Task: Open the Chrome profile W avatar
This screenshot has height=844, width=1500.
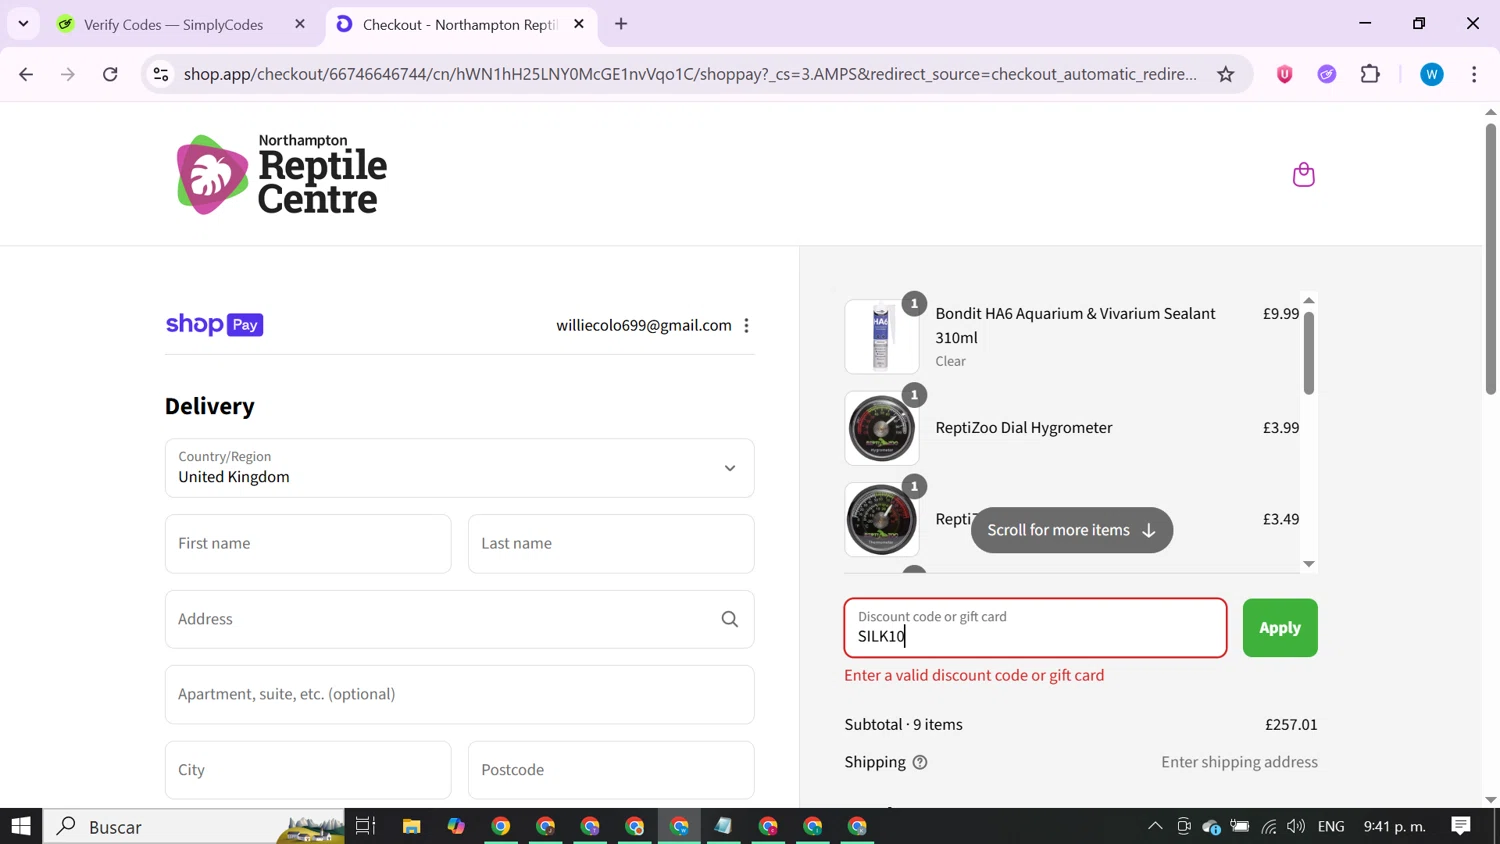Action: [1431, 74]
